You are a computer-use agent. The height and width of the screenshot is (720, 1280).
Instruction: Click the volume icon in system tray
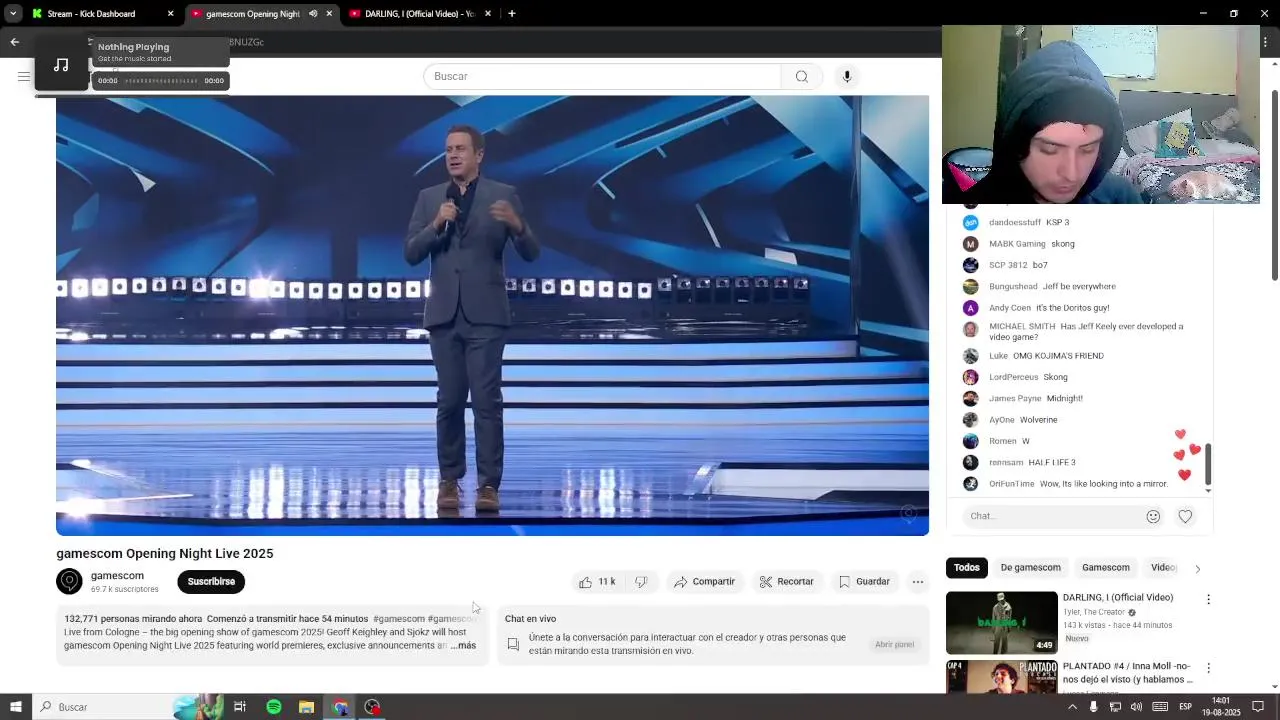click(1136, 707)
